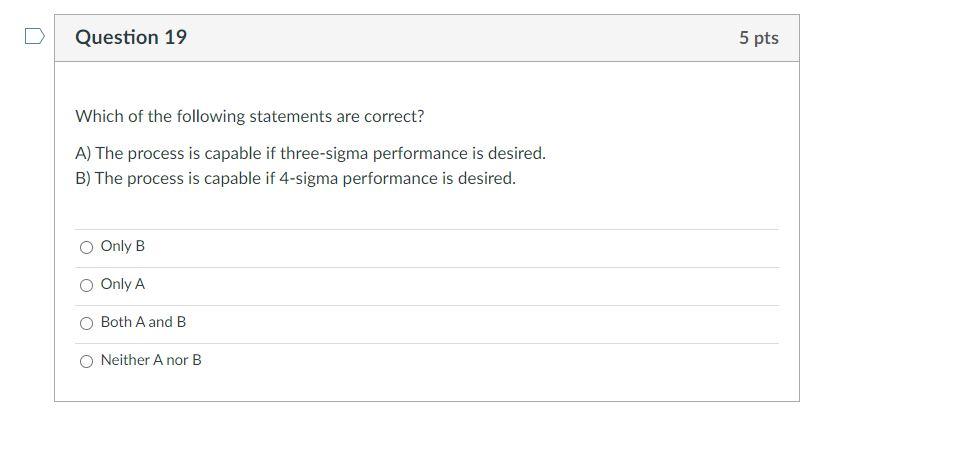Click the "B)" prefix of the second statement
954x452 pixels.
point(83,179)
